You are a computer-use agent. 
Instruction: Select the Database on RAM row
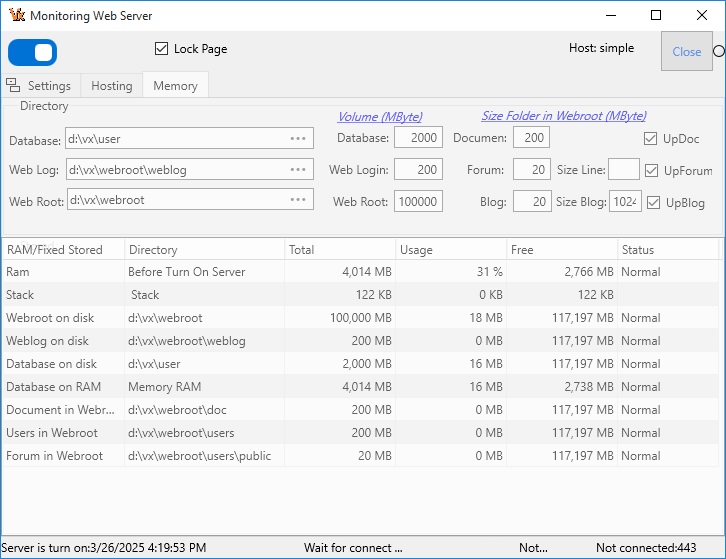(52, 387)
